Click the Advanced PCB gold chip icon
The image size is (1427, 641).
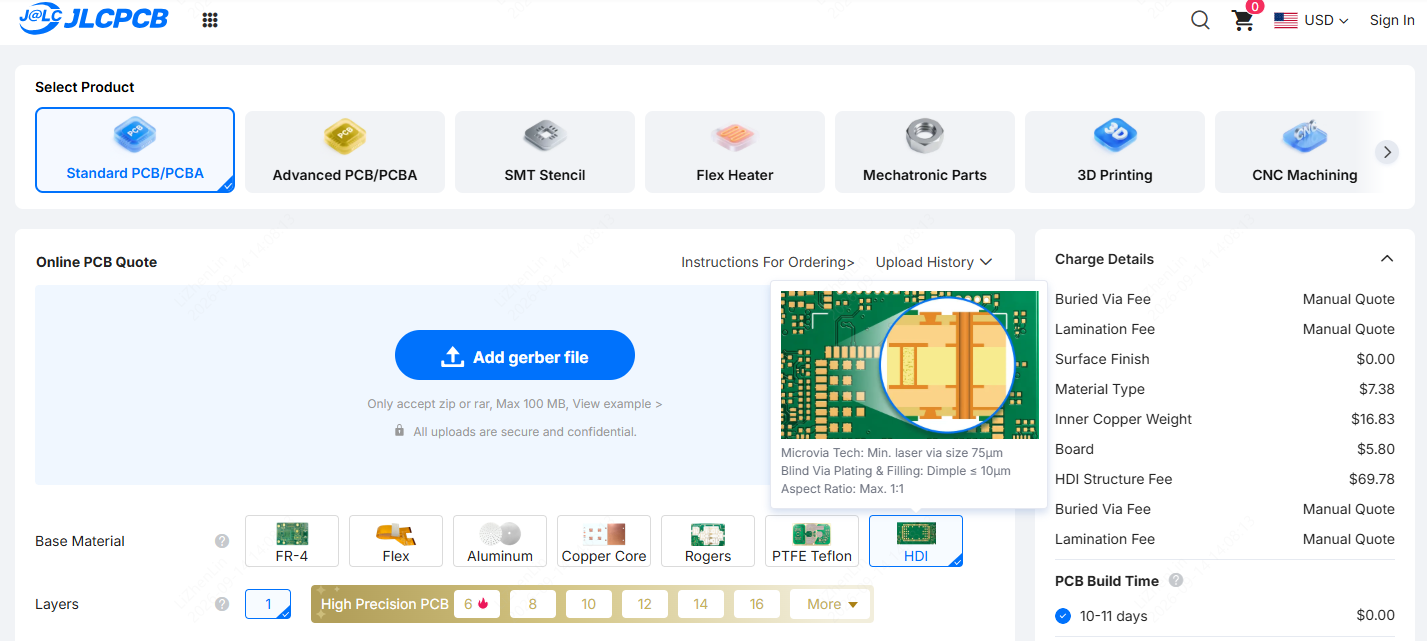click(345, 136)
